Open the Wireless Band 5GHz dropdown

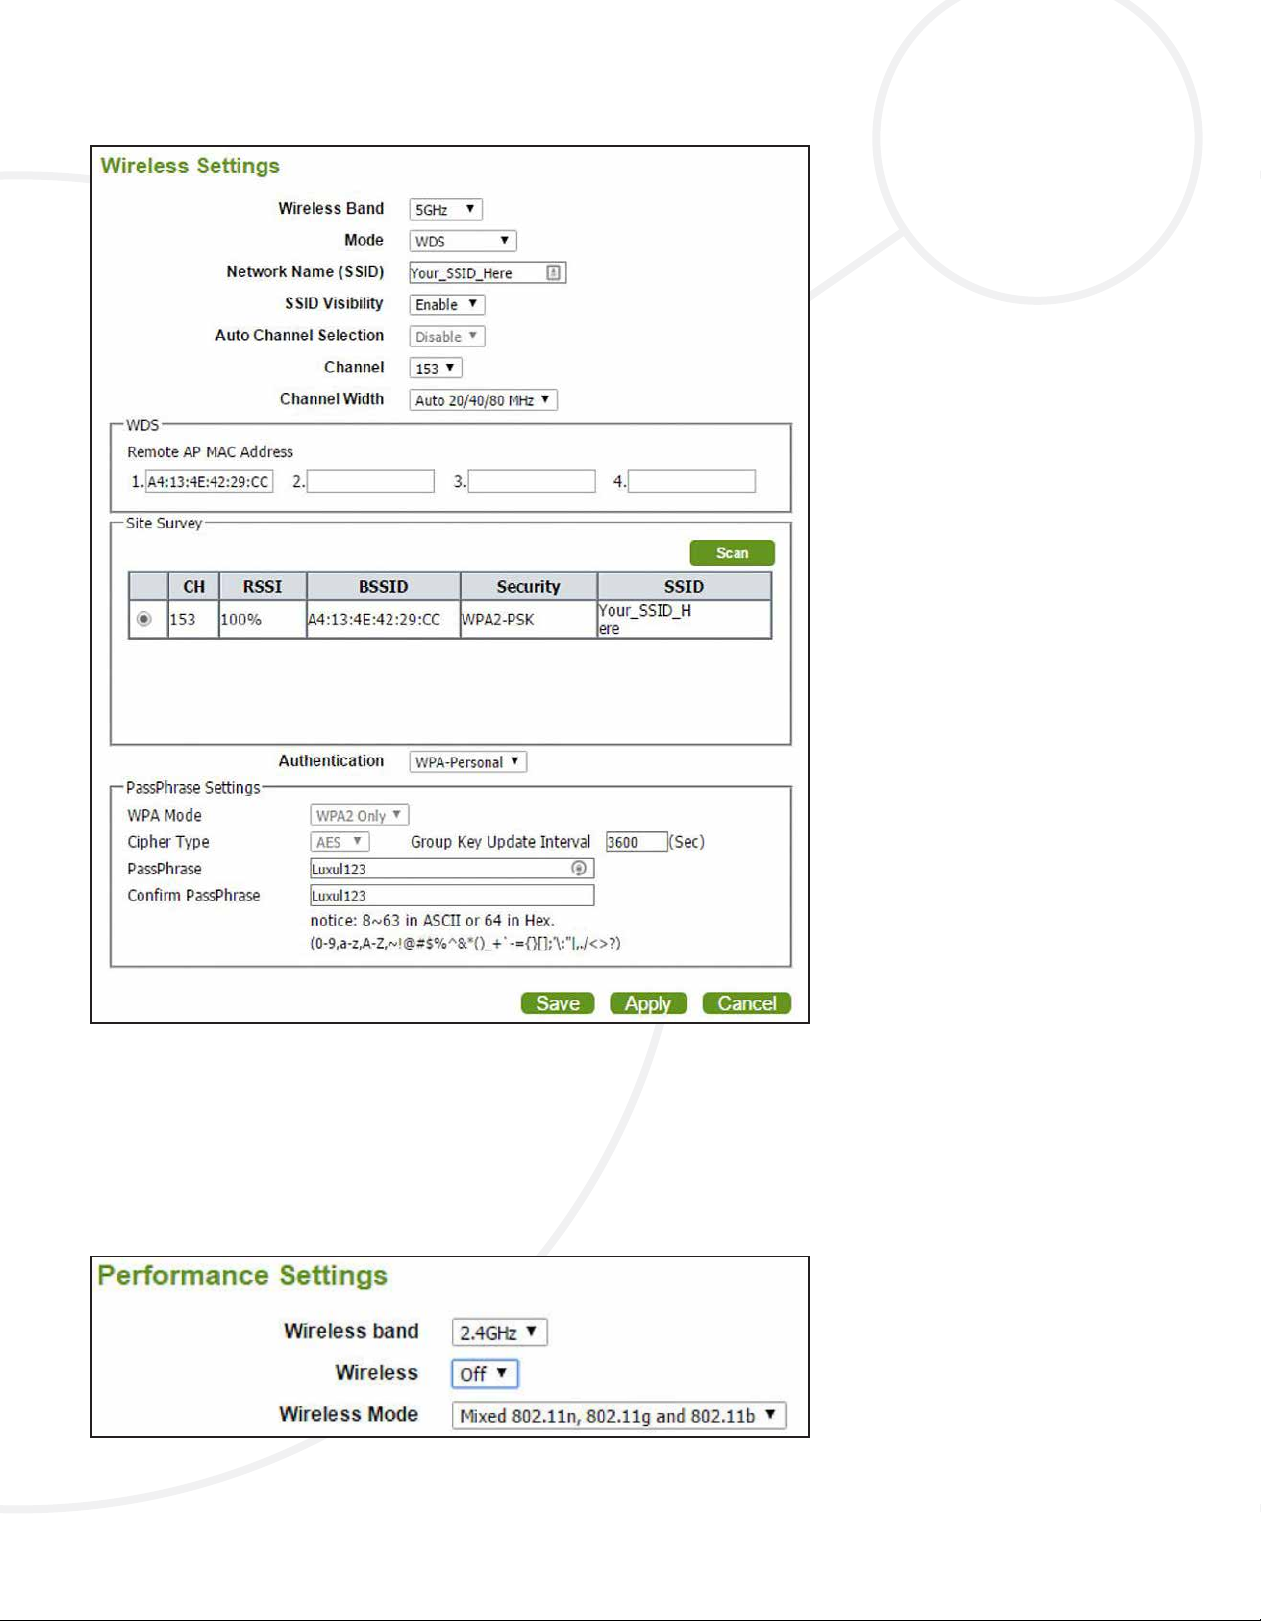click(446, 209)
